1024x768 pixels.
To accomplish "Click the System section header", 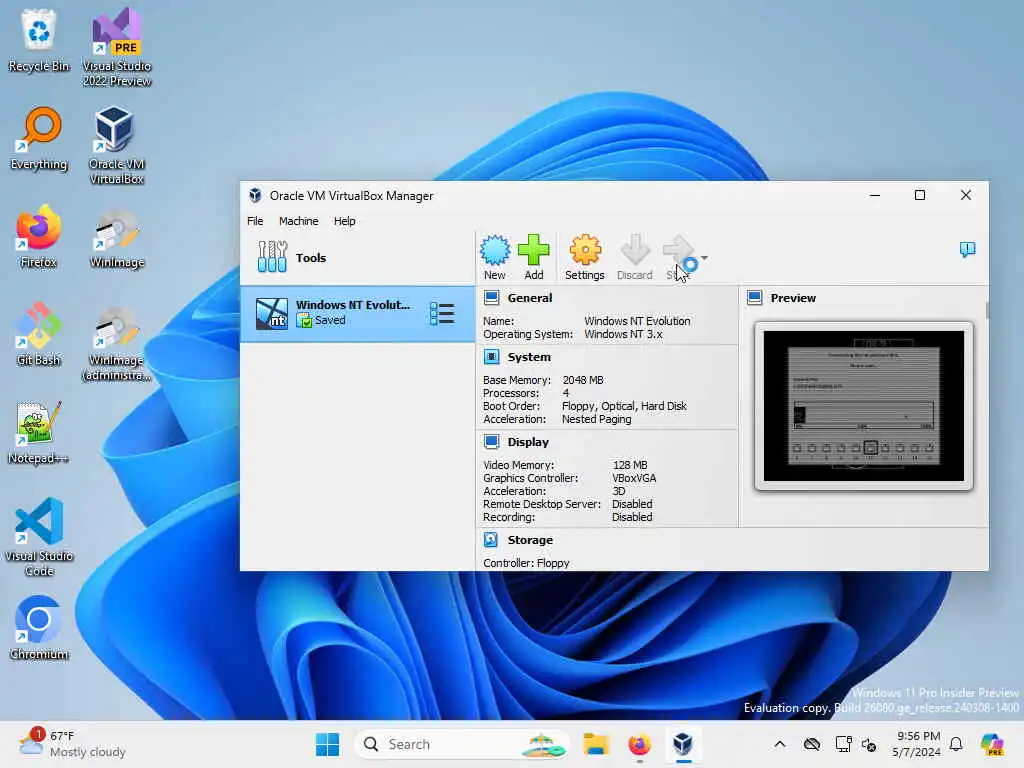I will tap(529, 357).
